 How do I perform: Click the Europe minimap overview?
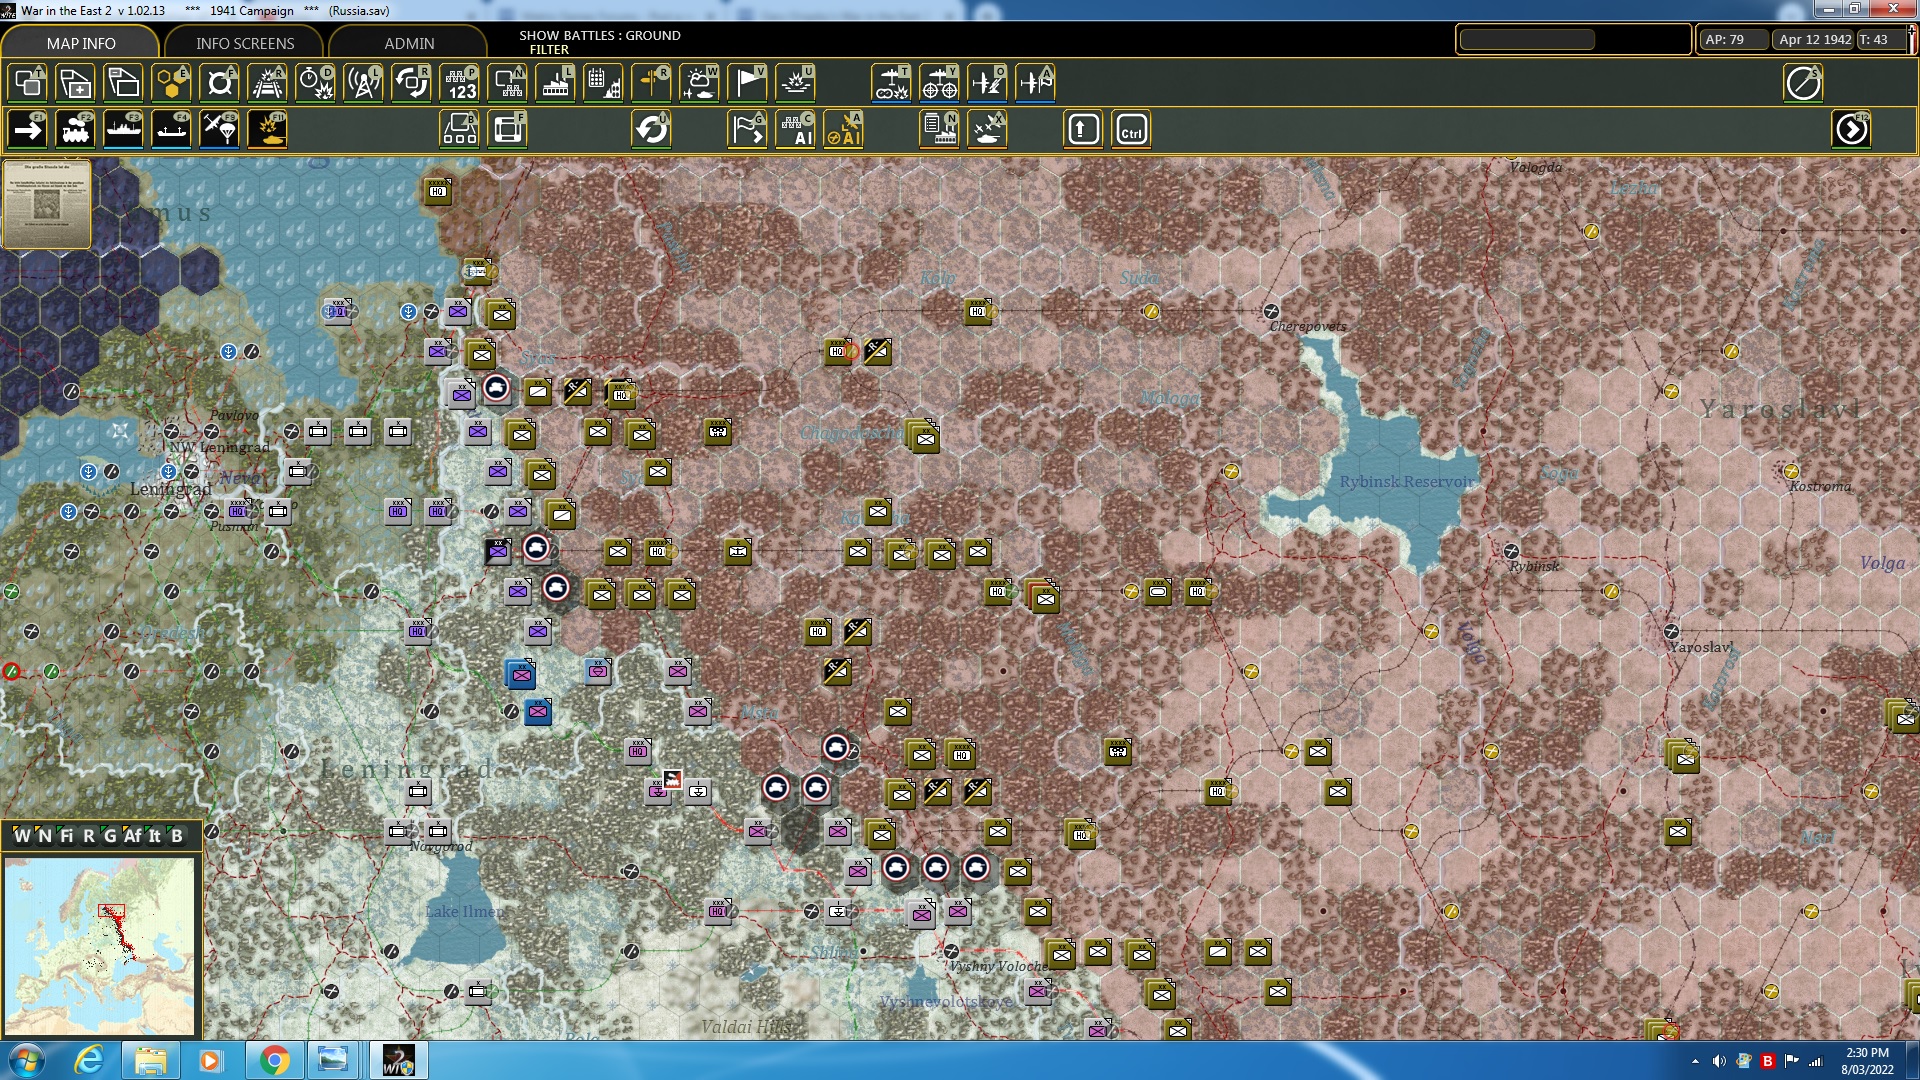(99, 946)
